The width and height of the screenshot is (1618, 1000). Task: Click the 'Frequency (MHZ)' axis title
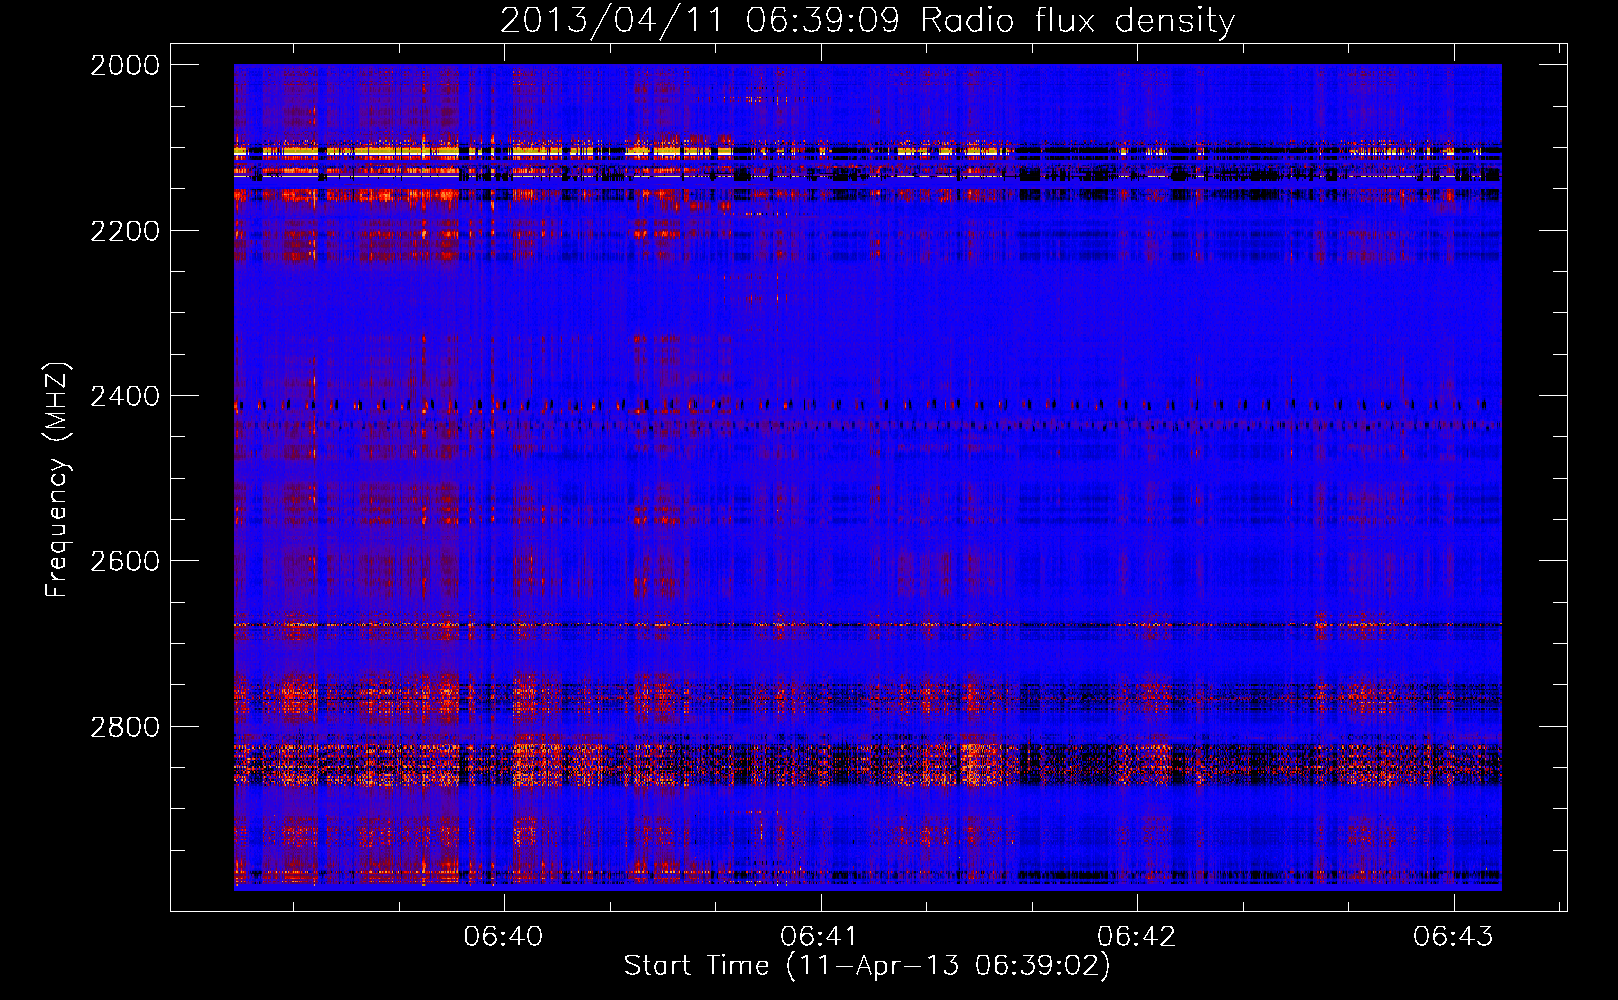(58, 480)
